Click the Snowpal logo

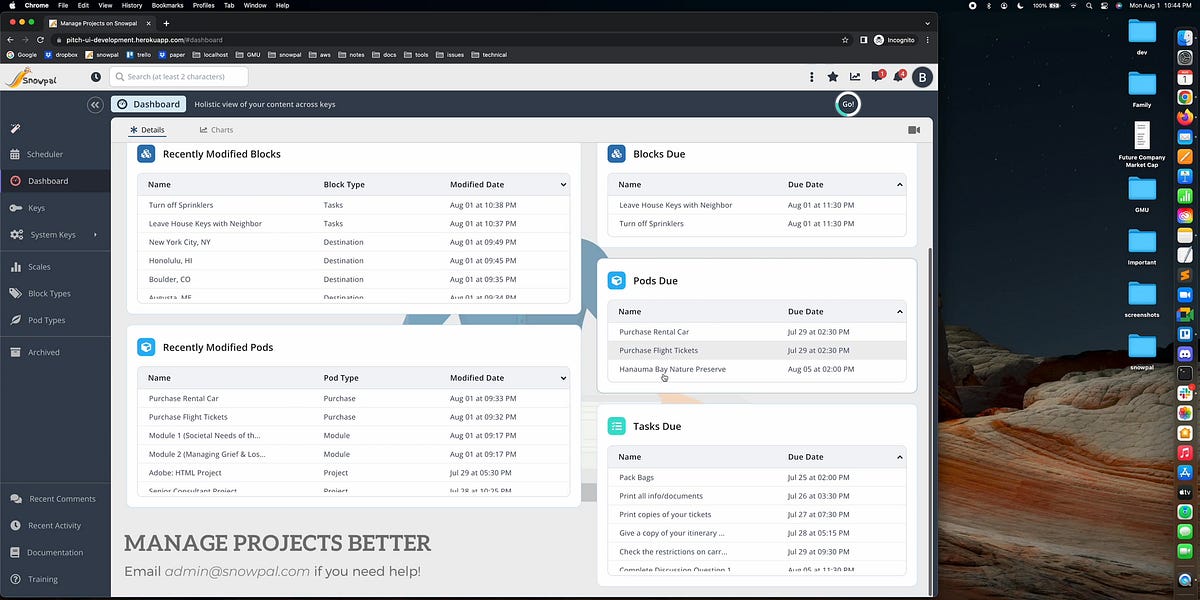pos(33,77)
